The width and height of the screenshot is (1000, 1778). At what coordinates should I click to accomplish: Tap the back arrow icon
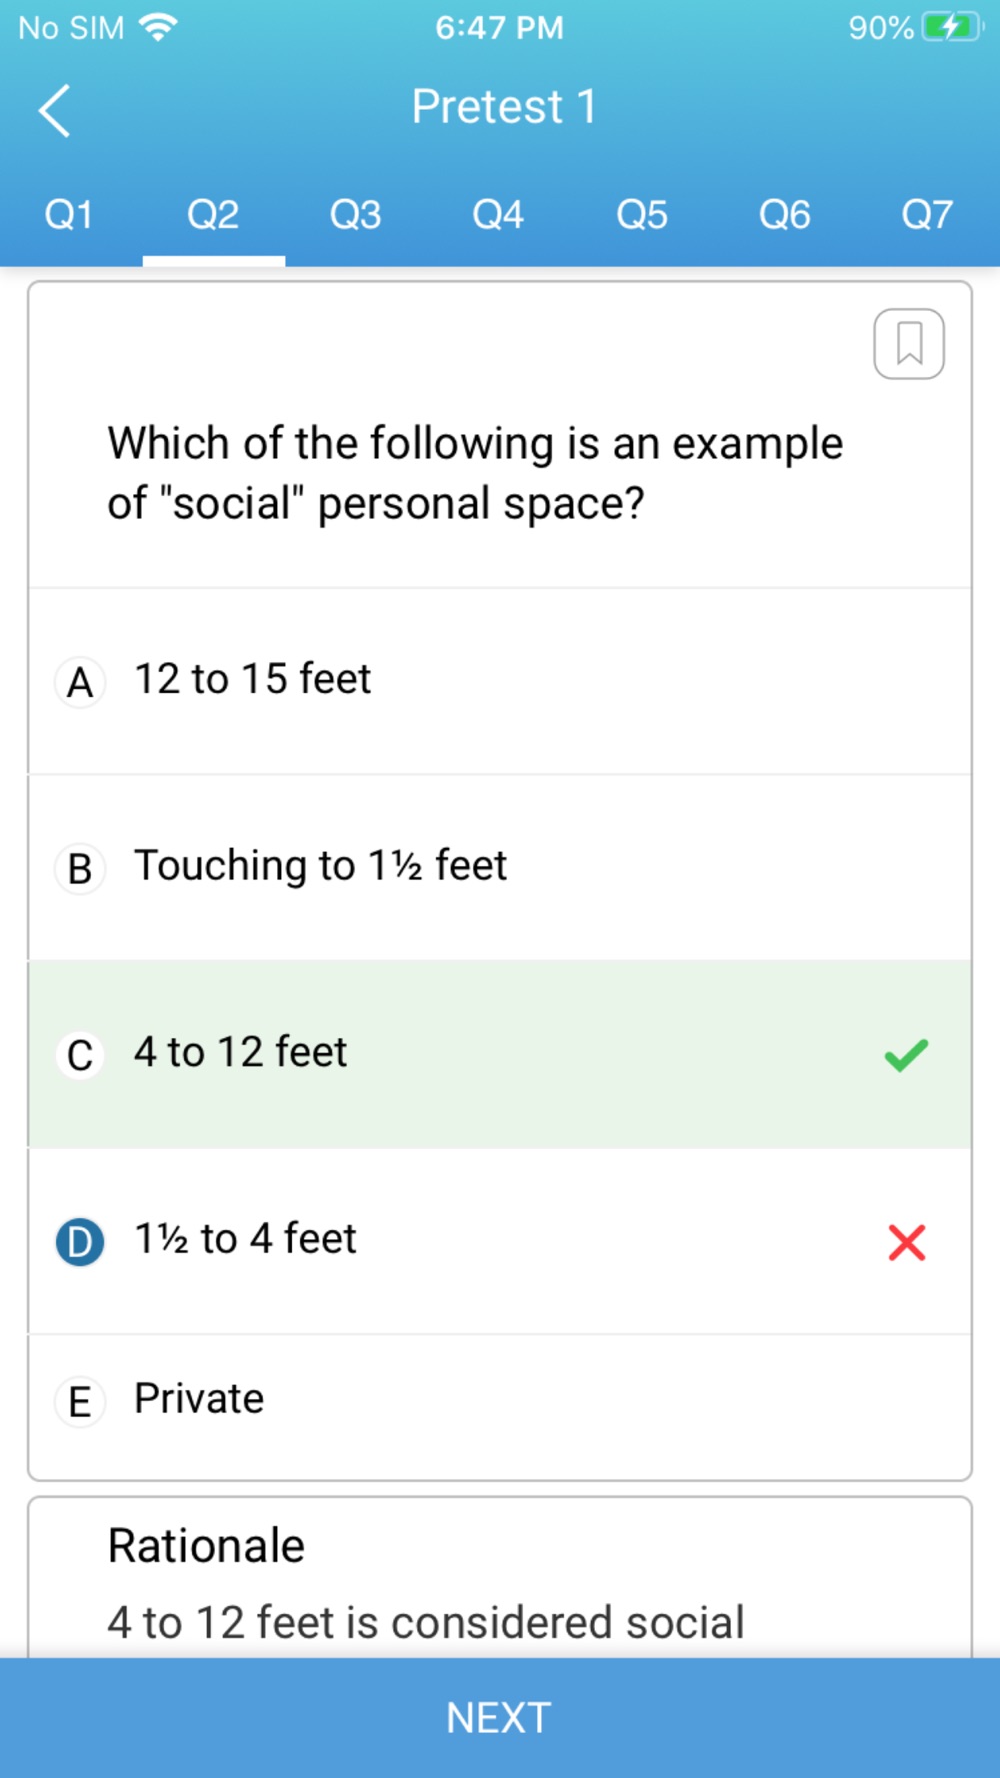click(x=55, y=110)
